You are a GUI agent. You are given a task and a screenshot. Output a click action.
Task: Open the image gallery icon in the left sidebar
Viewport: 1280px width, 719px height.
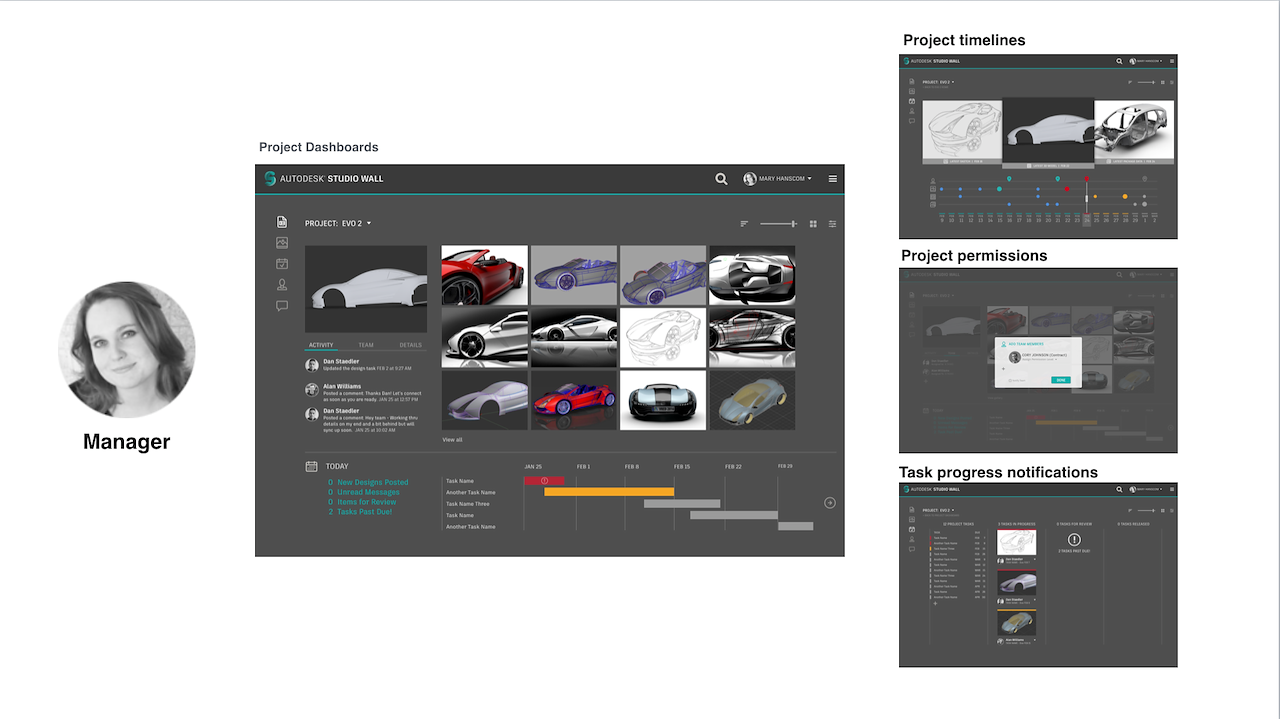click(x=282, y=243)
